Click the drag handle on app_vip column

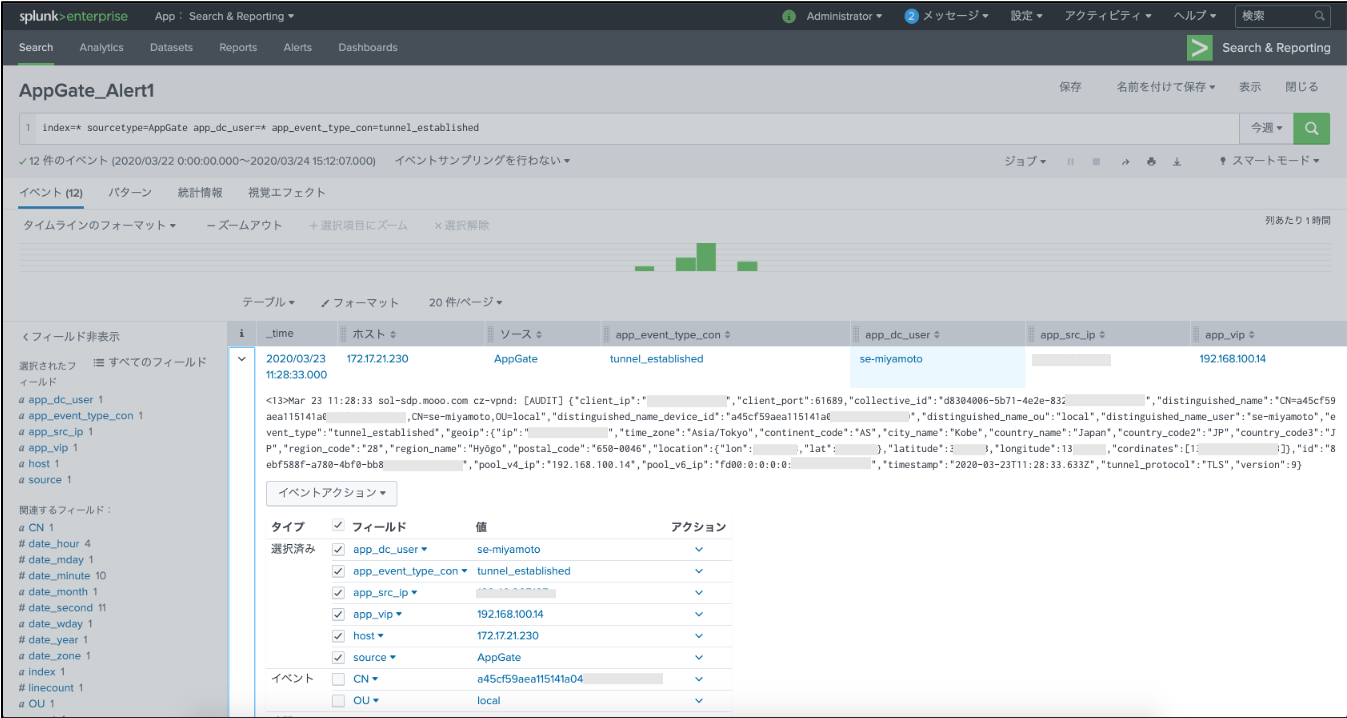[1197, 334]
